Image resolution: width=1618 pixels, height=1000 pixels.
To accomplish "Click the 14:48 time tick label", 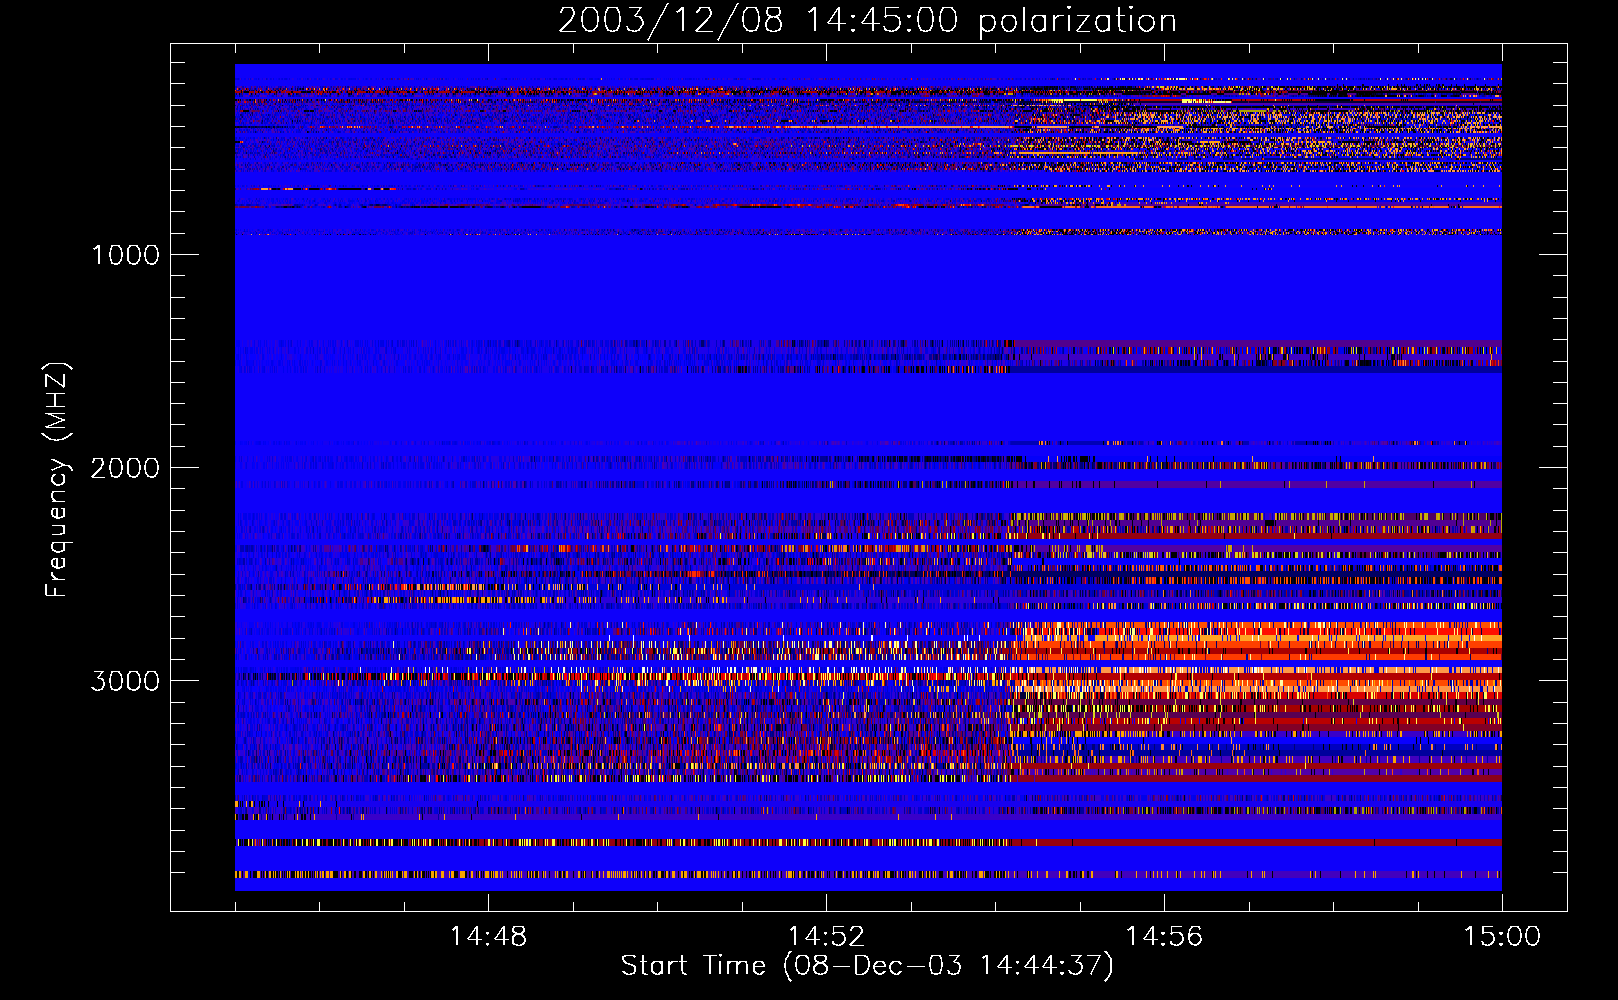I will click(x=488, y=937).
